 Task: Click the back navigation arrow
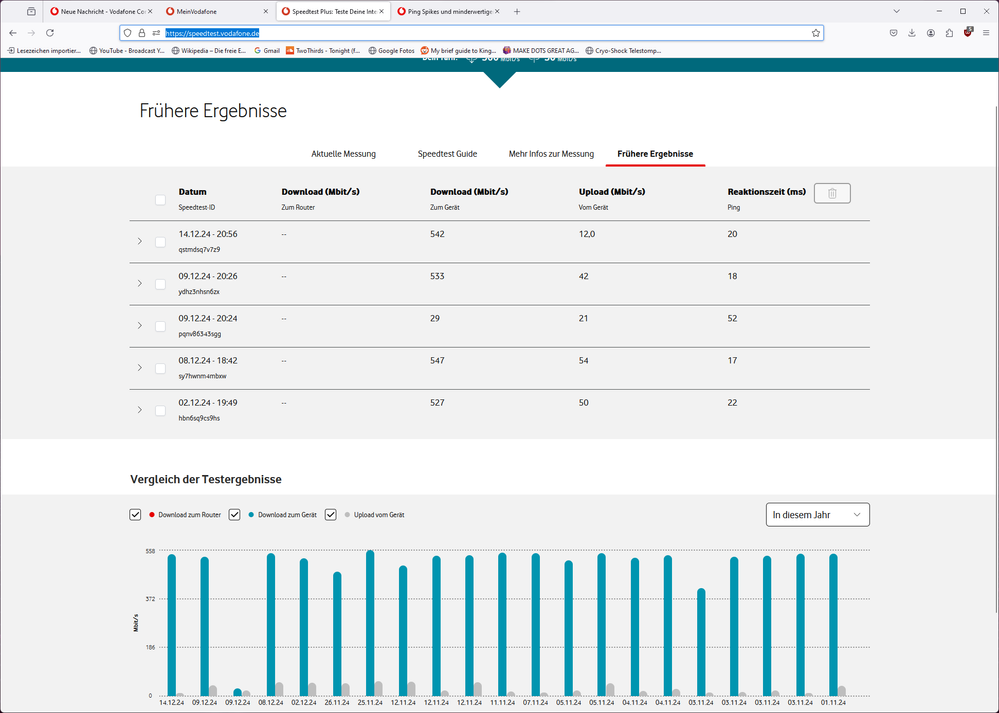12,33
